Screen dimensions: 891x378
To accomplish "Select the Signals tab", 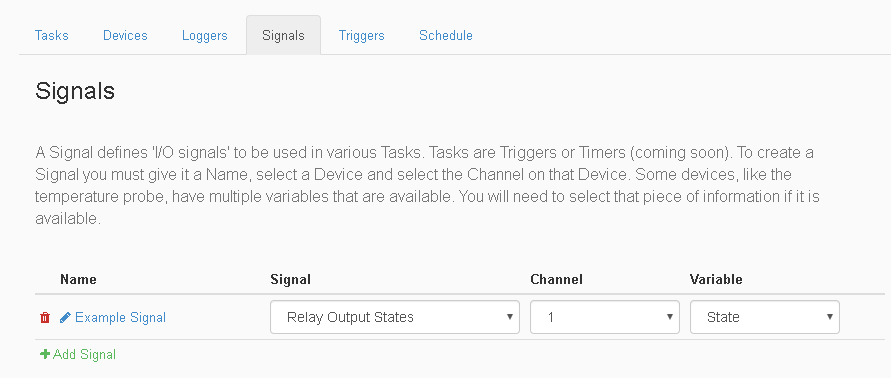I will coord(283,35).
